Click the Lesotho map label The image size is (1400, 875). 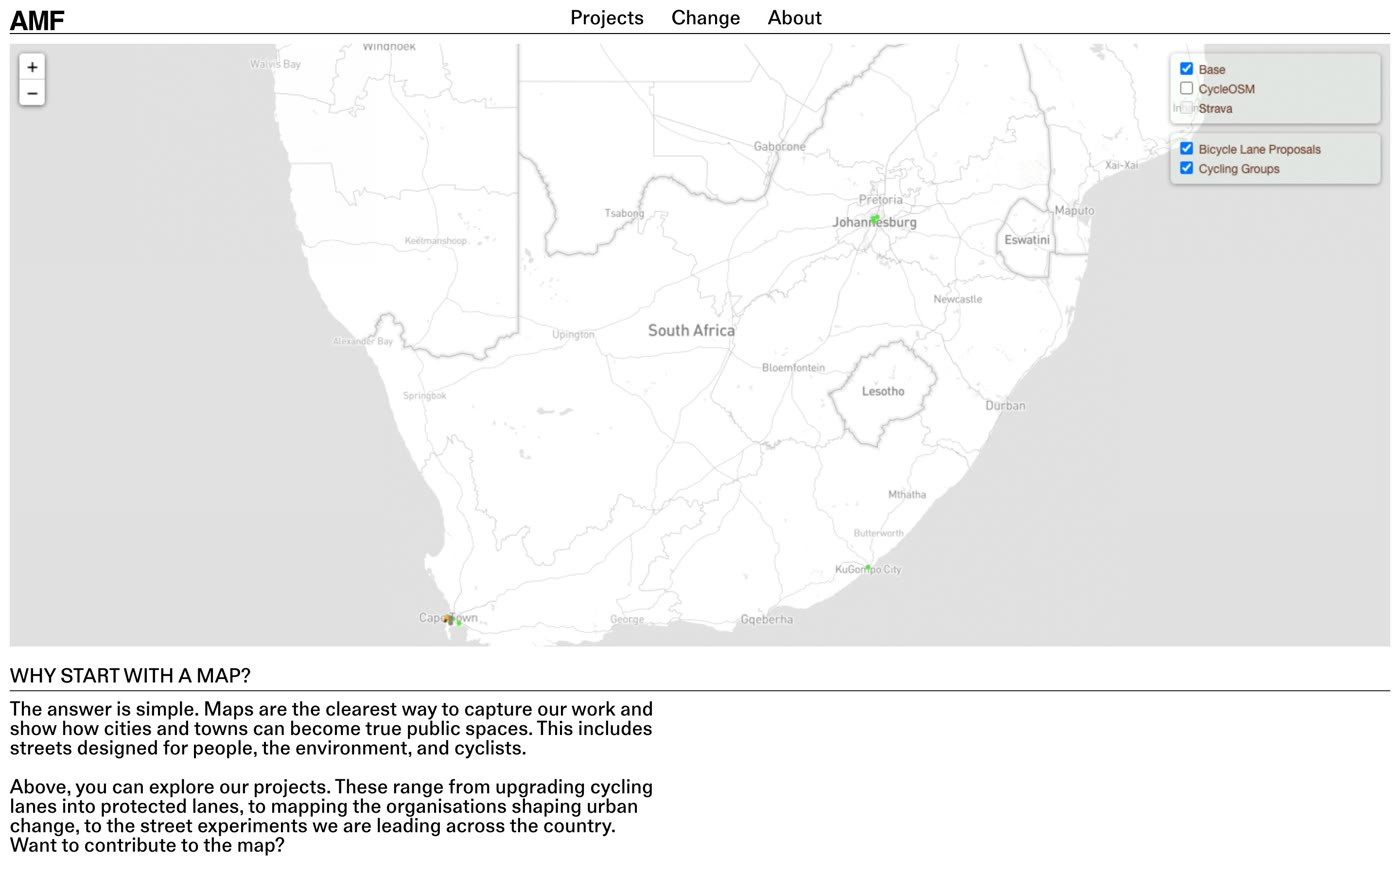click(x=883, y=391)
